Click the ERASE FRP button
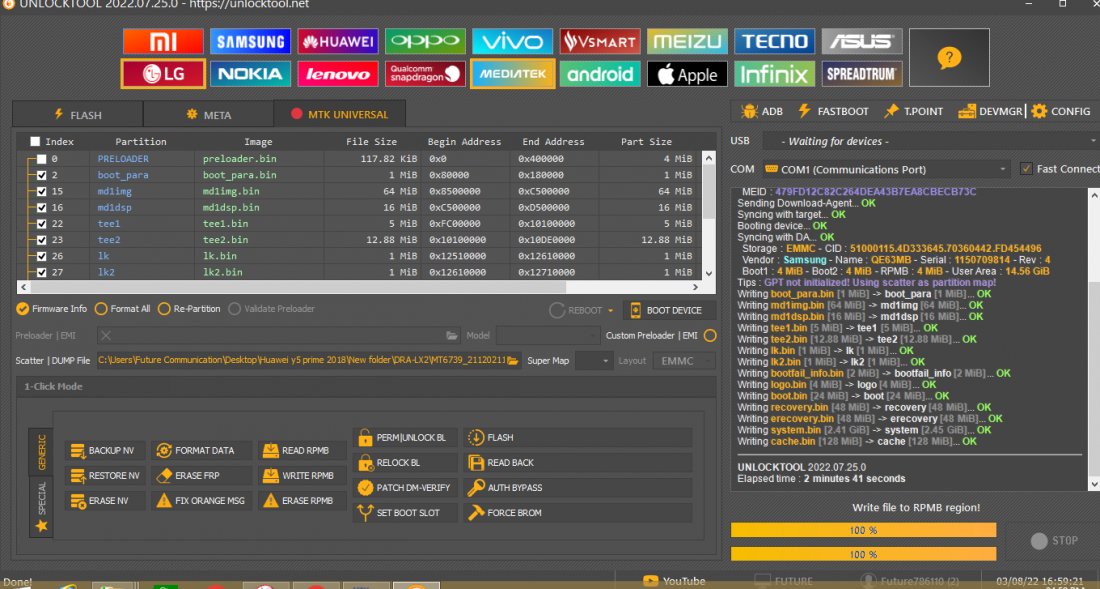1100x589 pixels. 201,475
